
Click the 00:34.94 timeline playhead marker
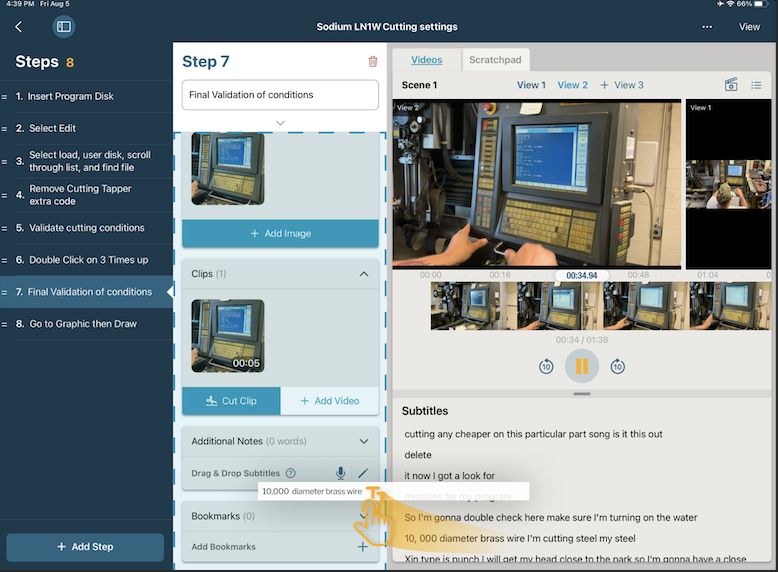582,275
